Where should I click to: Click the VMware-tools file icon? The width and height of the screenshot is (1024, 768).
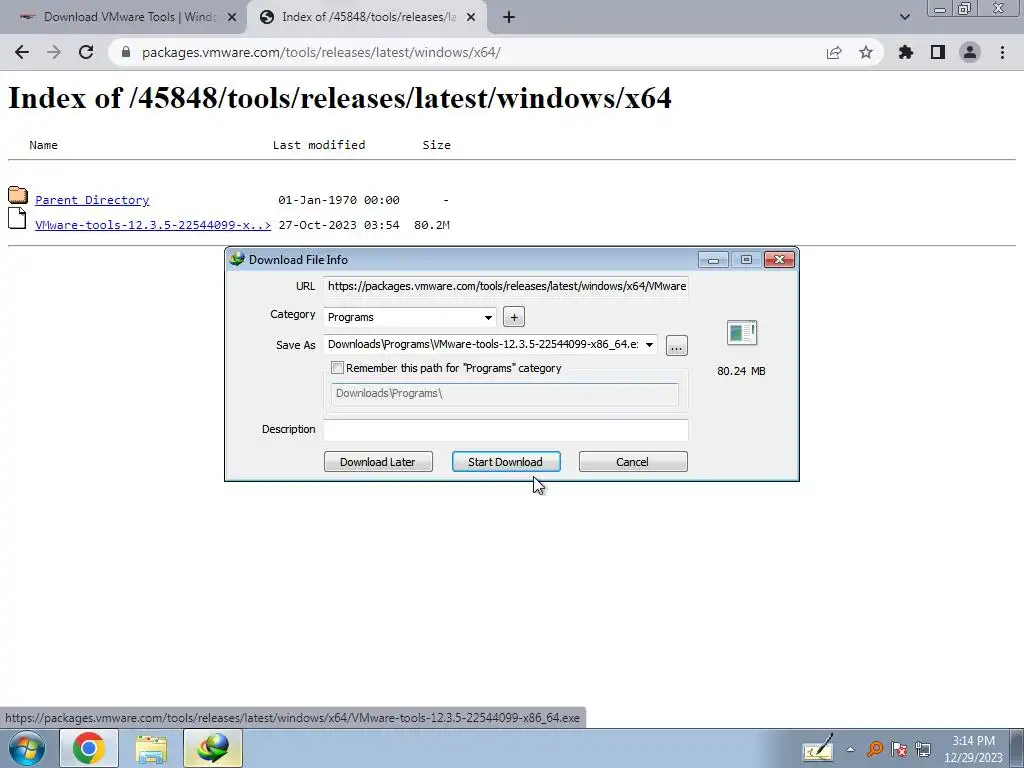pos(17,219)
